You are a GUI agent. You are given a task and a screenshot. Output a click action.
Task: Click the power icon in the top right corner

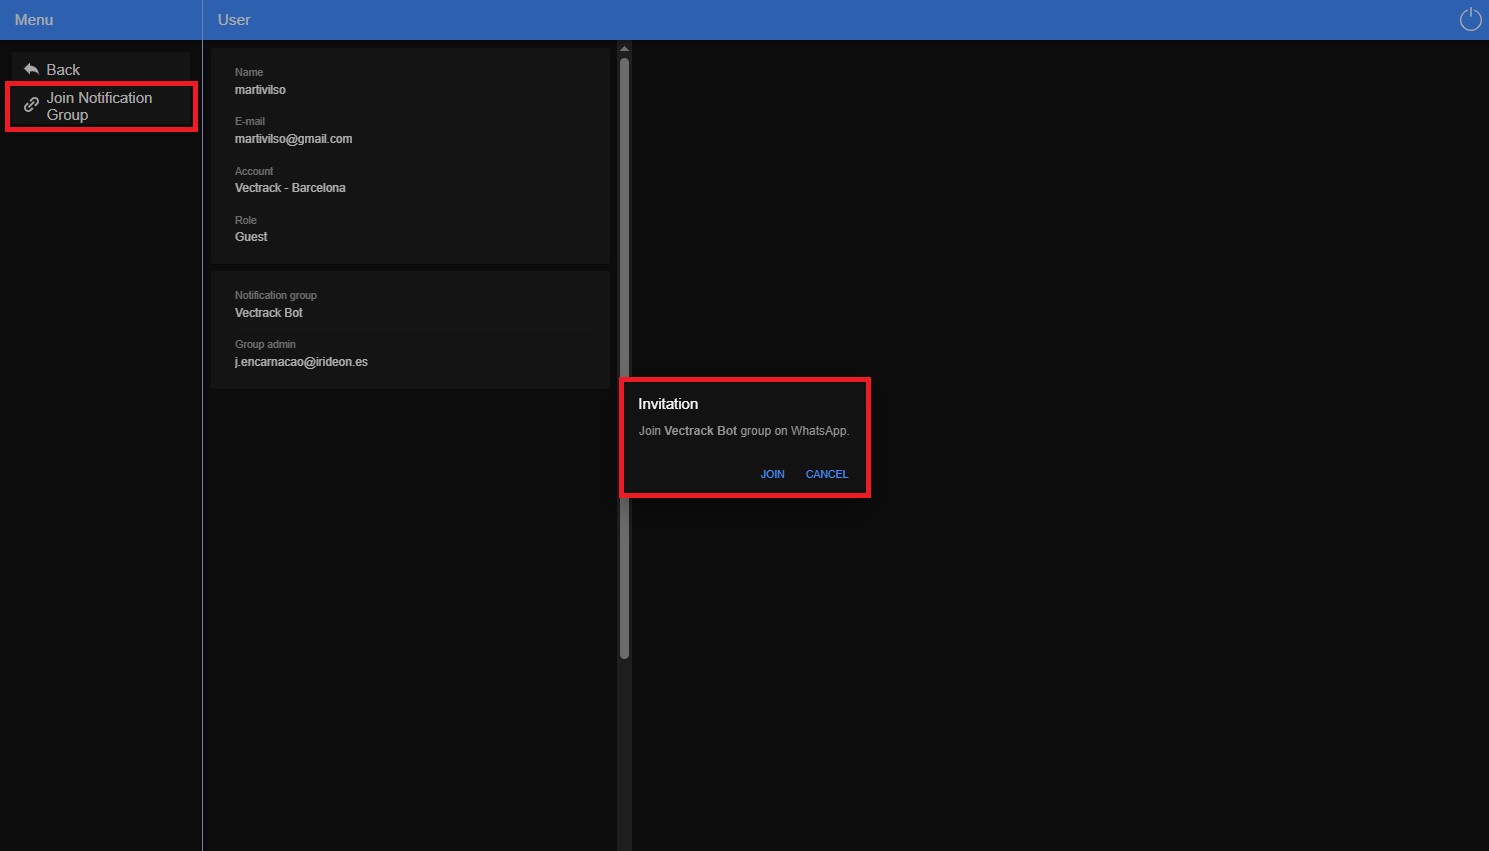tap(1470, 19)
